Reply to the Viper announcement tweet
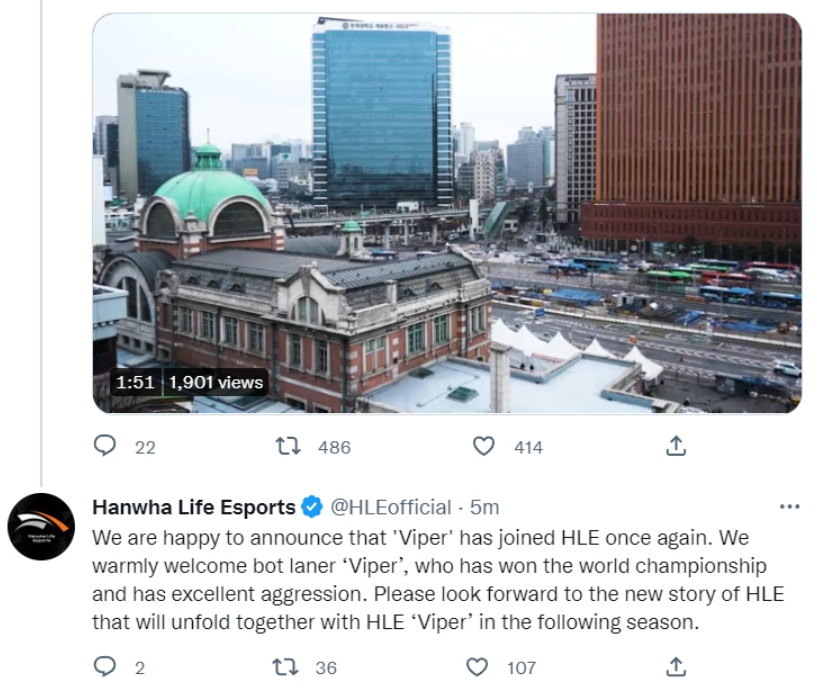This screenshot has width=817, height=692. point(105,666)
